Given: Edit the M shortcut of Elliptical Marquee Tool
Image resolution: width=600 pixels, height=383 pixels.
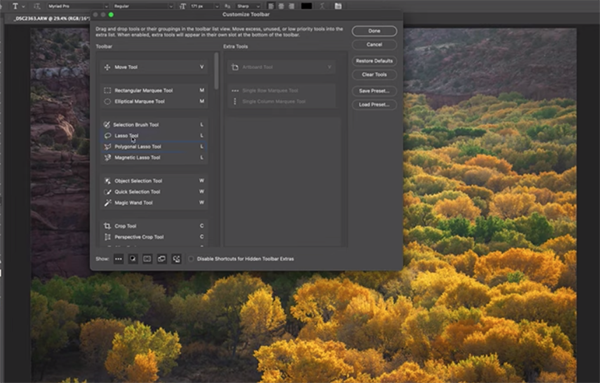Looking at the screenshot, I should (202, 101).
